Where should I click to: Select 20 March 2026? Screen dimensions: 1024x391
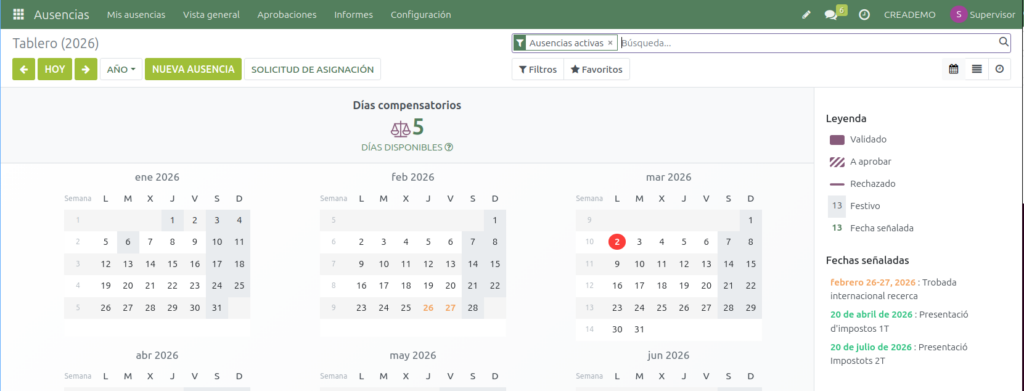(x=706, y=285)
